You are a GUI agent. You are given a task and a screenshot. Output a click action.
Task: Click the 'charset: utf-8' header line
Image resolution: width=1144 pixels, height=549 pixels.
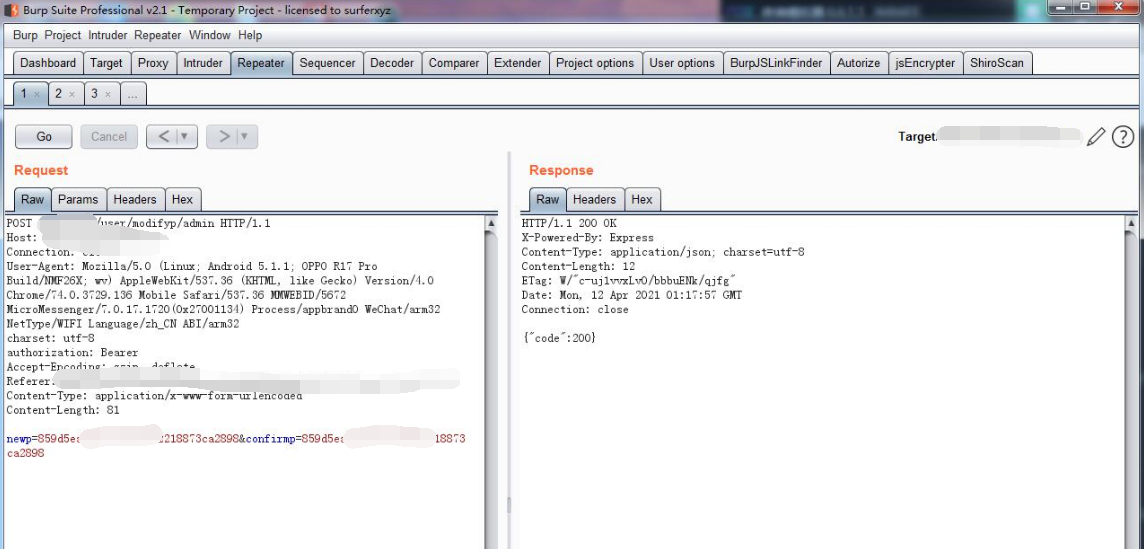pos(50,338)
